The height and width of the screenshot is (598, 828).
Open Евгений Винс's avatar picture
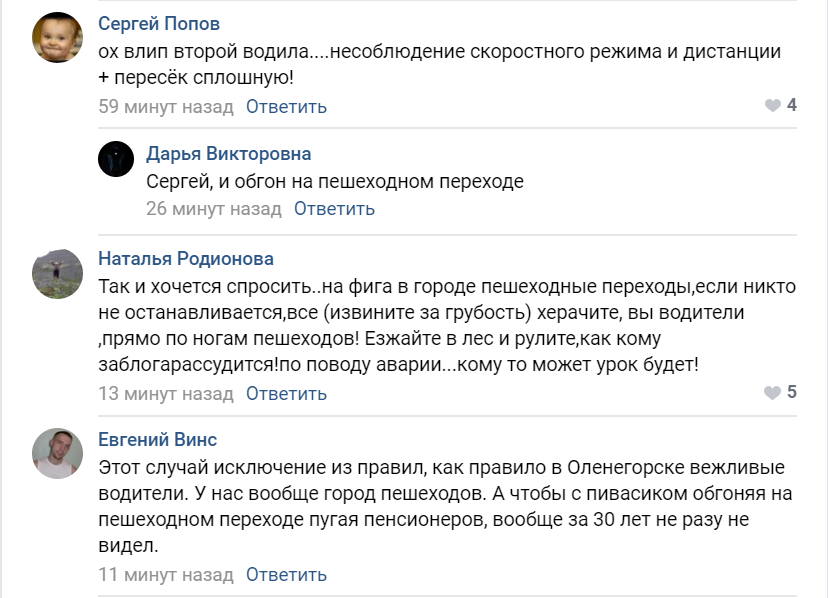(58, 454)
